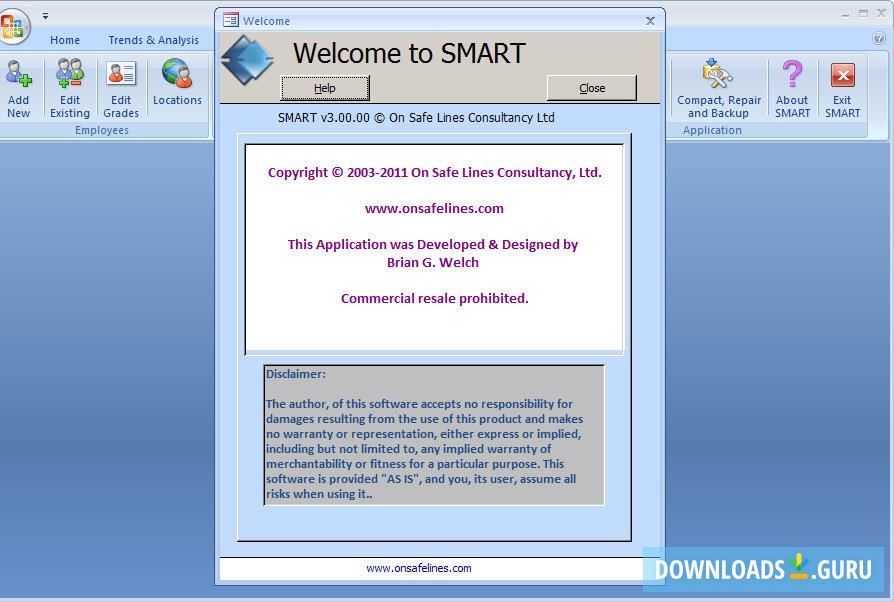Image resolution: width=894 pixels, height=602 pixels.
Task: Click the Close button in Welcome dialog
Action: click(x=592, y=88)
